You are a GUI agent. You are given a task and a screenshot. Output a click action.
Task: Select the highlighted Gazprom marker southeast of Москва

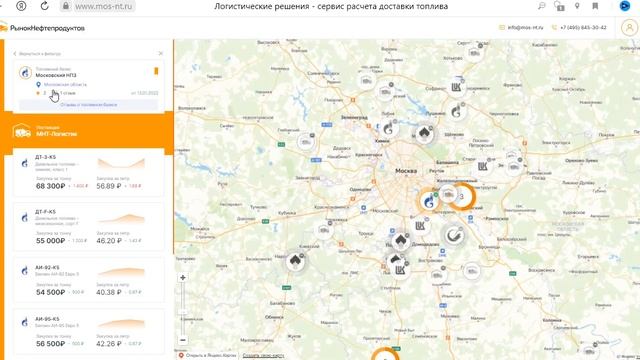(x=428, y=201)
